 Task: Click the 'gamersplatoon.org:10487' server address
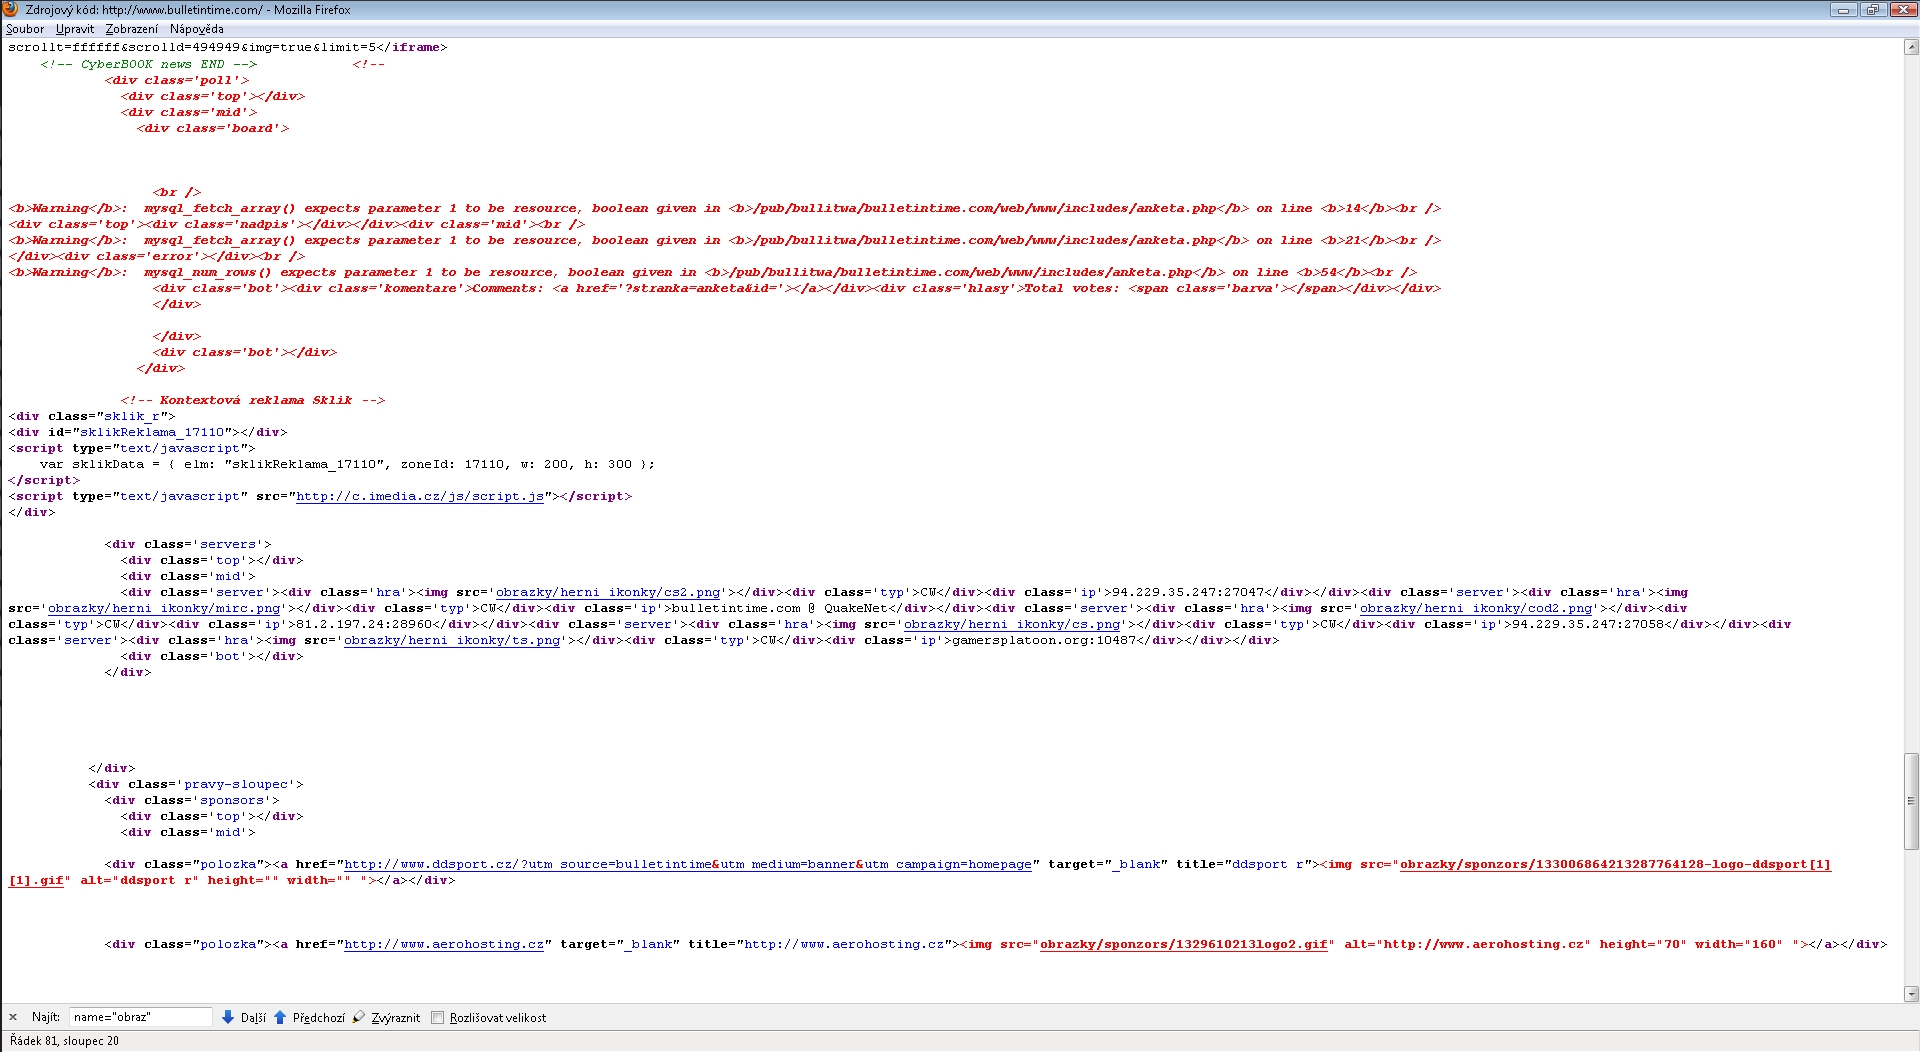click(x=1044, y=640)
